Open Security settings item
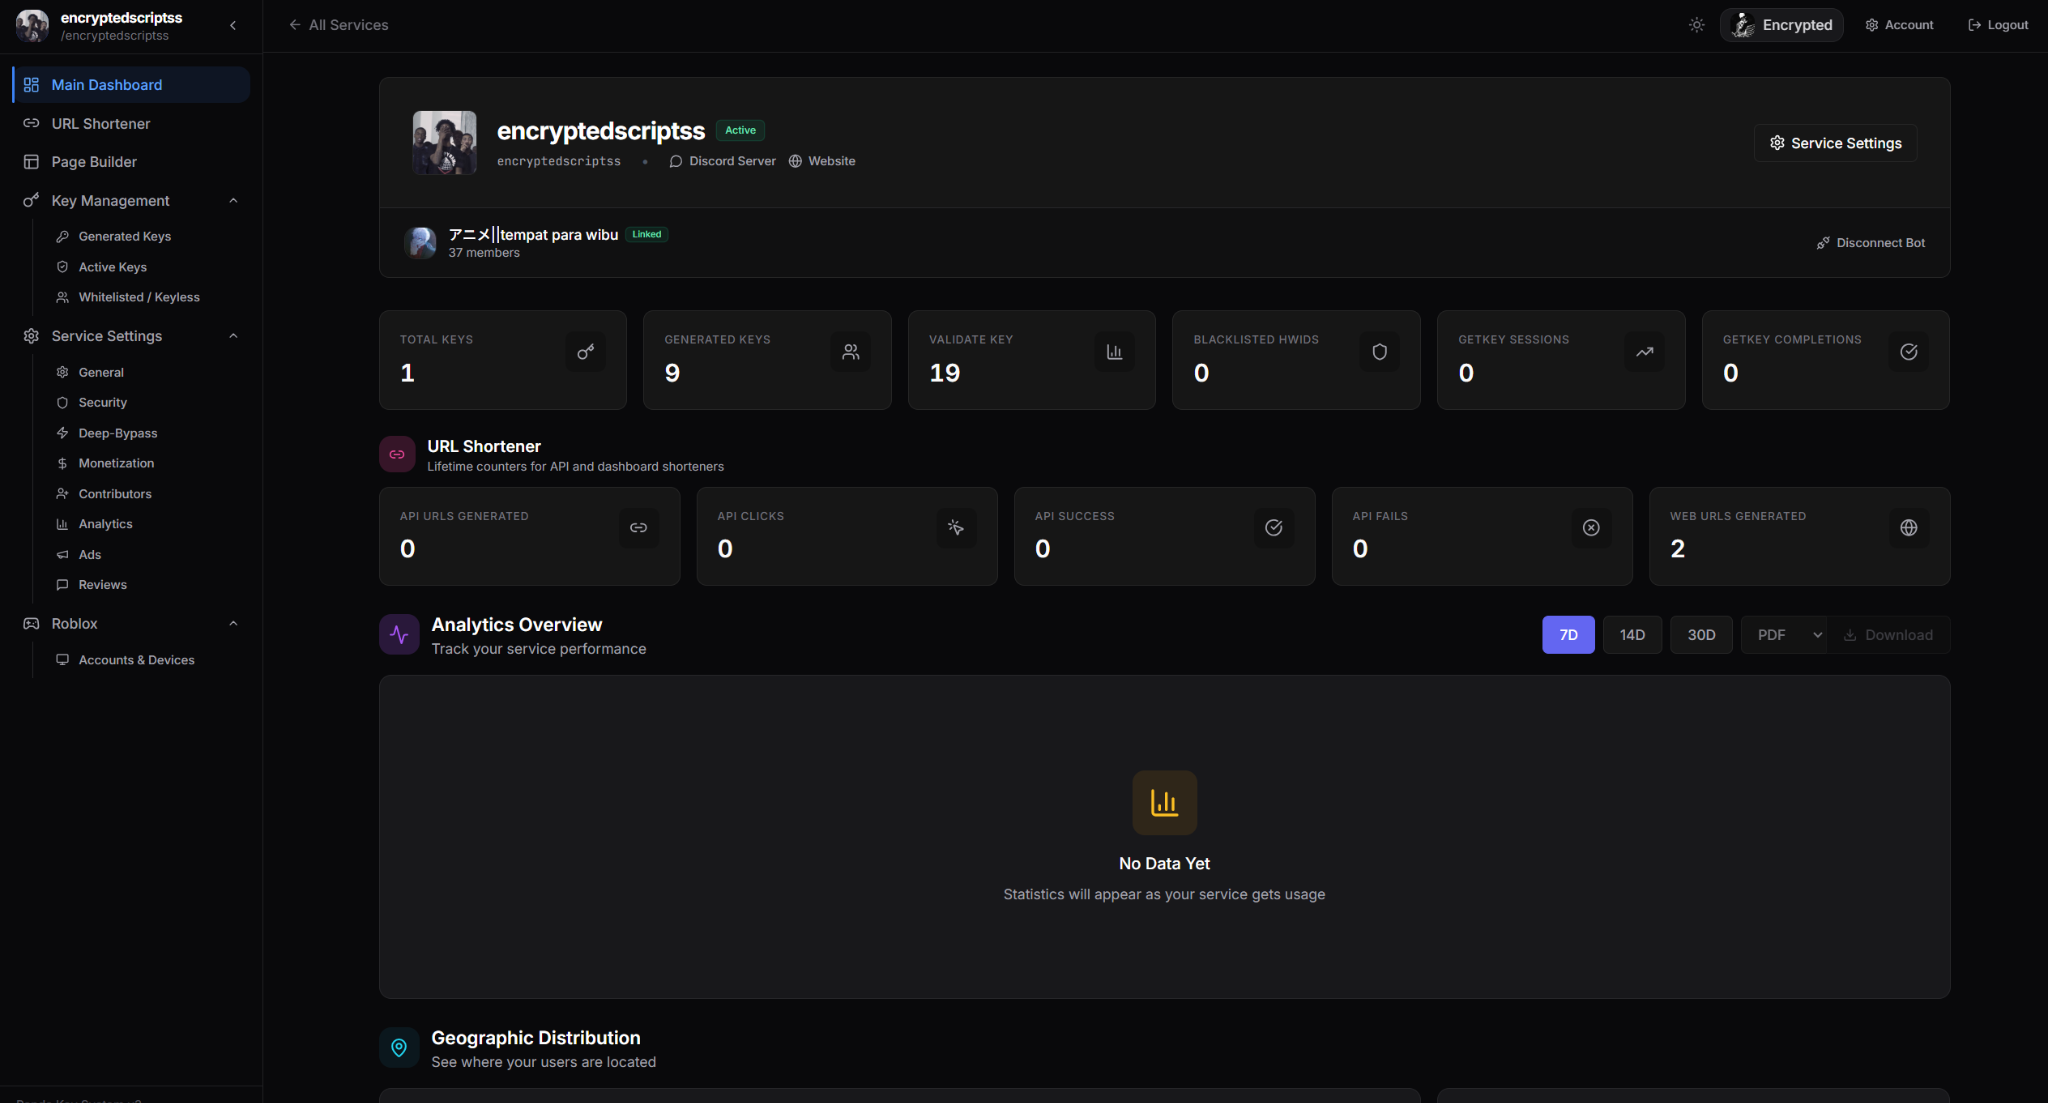Image resolution: width=2048 pixels, height=1103 pixels. (103, 403)
